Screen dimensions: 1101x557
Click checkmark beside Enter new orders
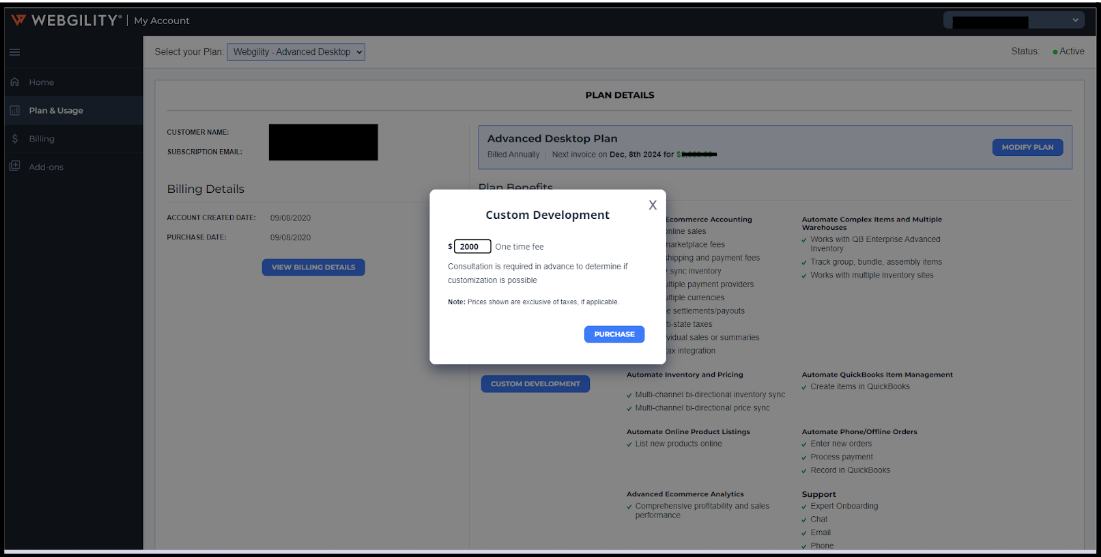point(805,444)
